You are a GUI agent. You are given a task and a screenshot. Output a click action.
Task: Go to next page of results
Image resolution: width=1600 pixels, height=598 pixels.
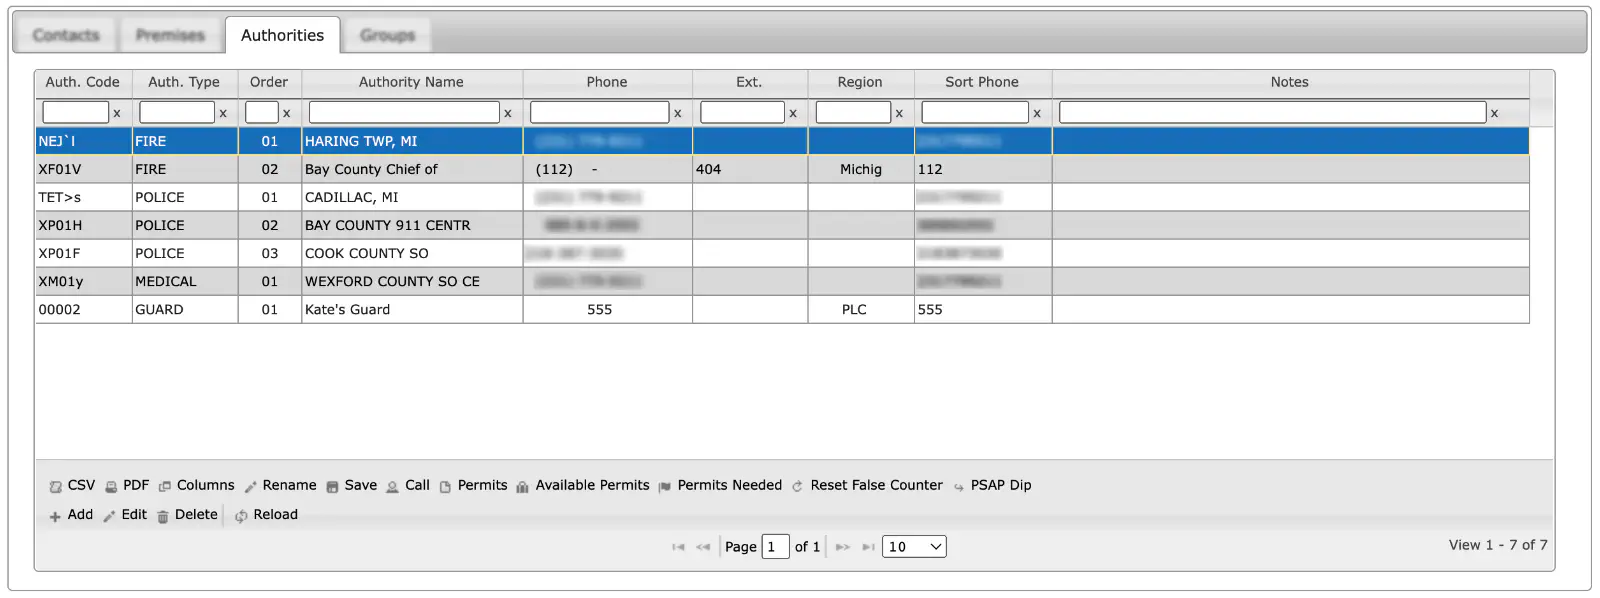pyautogui.click(x=843, y=547)
